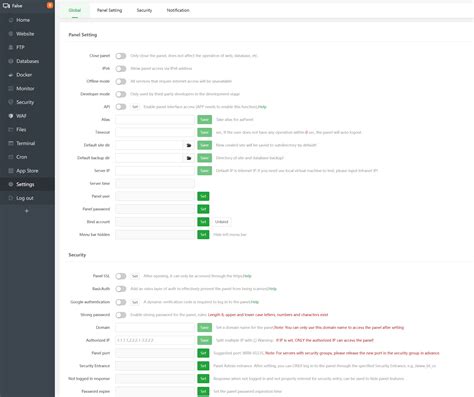Turn on the BasicAuth switch
Image resolution: width=474 pixels, height=397 pixels.
point(121,289)
